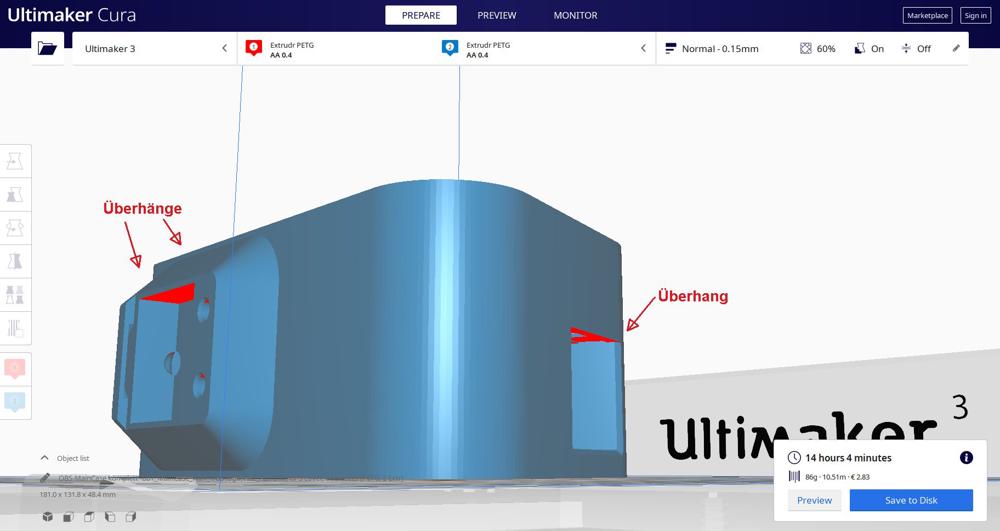
Task: Click the Object list label
Action: tap(73, 458)
